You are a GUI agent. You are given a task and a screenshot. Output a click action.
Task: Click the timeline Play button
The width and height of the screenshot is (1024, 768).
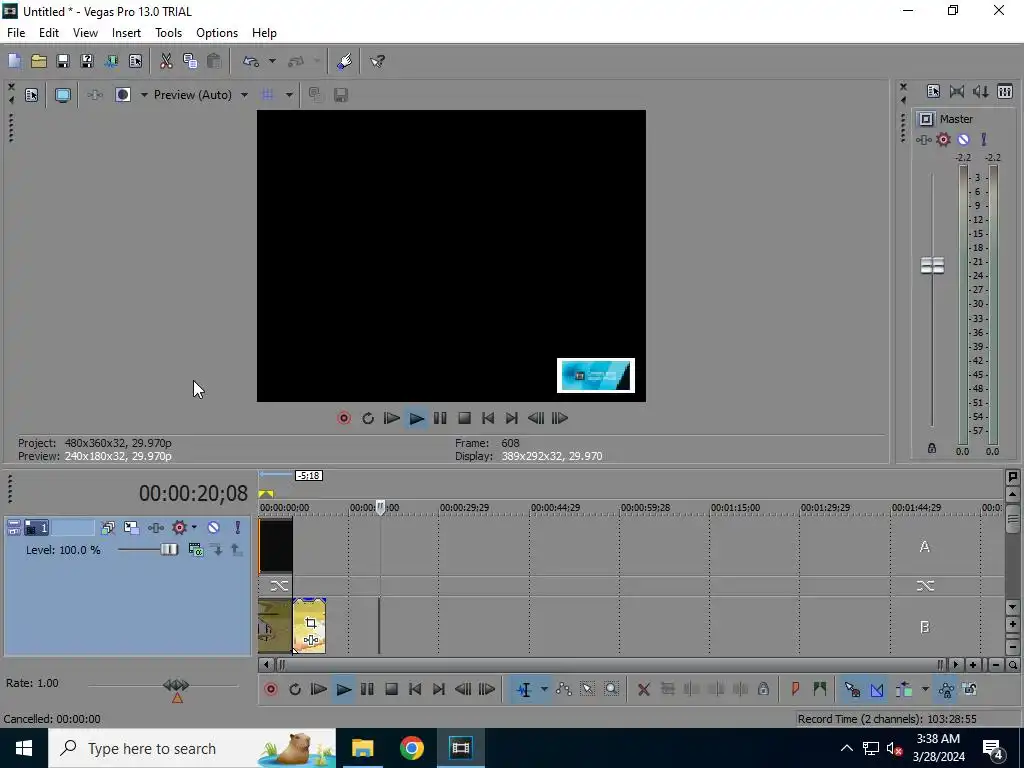344,689
